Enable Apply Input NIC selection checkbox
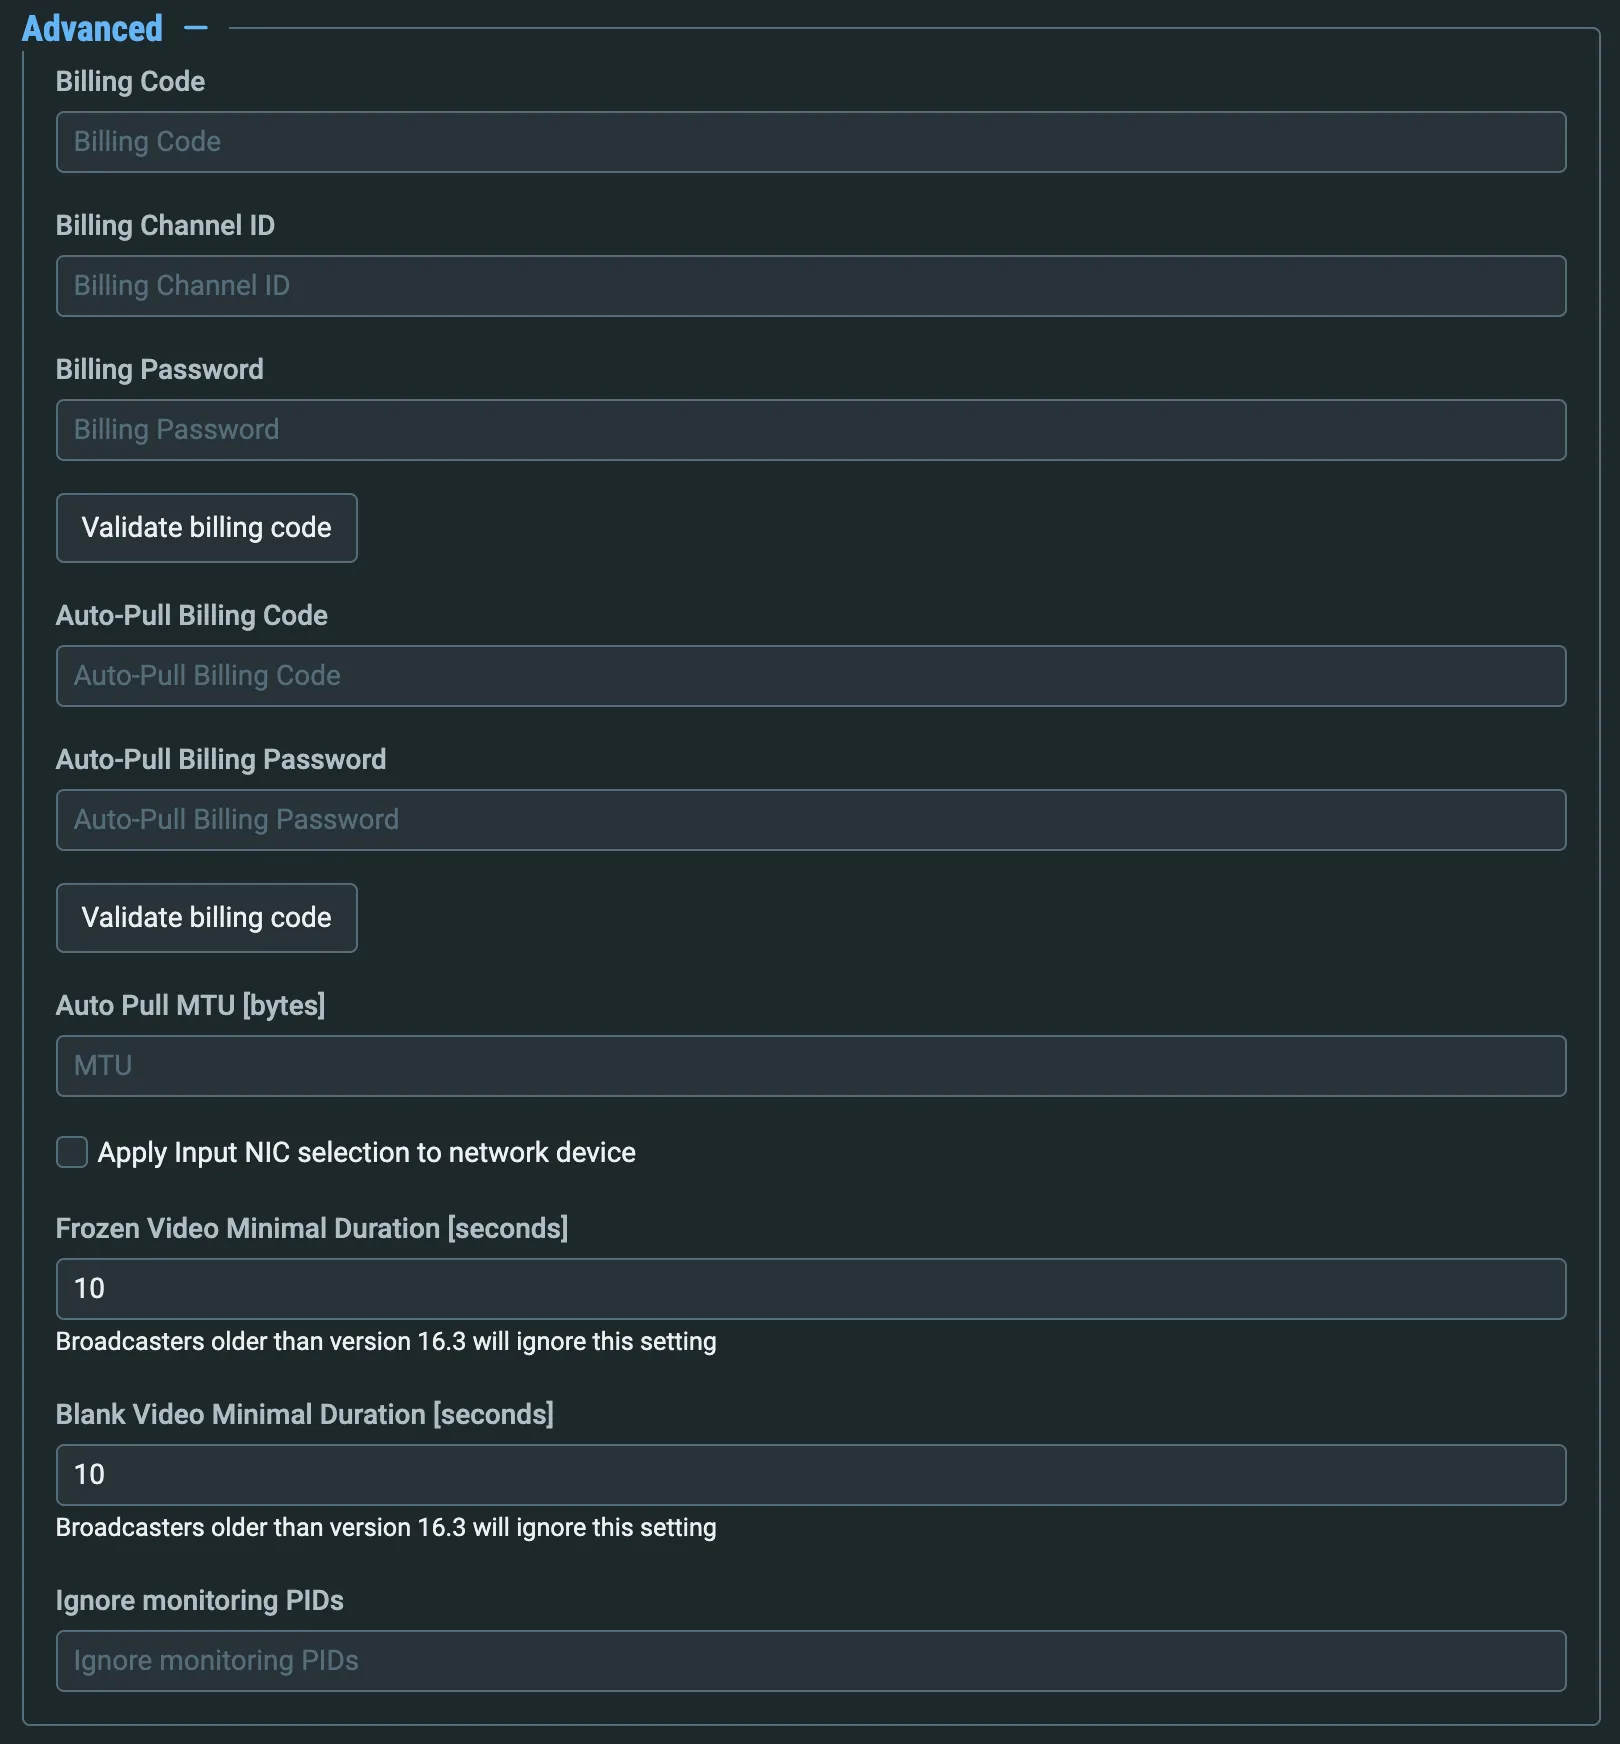This screenshot has width=1620, height=1744. (72, 1152)
